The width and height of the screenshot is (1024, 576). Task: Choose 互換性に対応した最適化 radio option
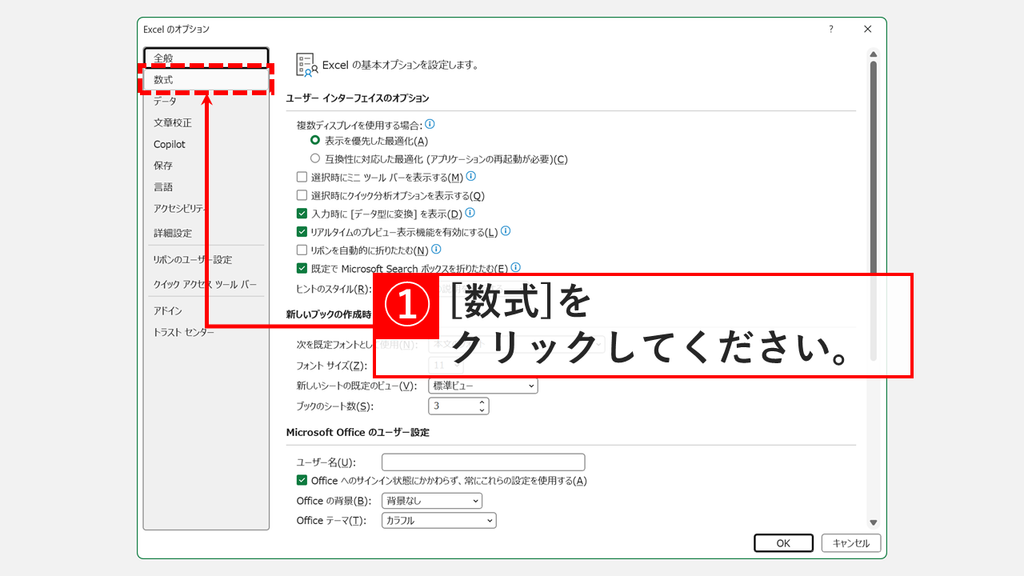point(315,159)
